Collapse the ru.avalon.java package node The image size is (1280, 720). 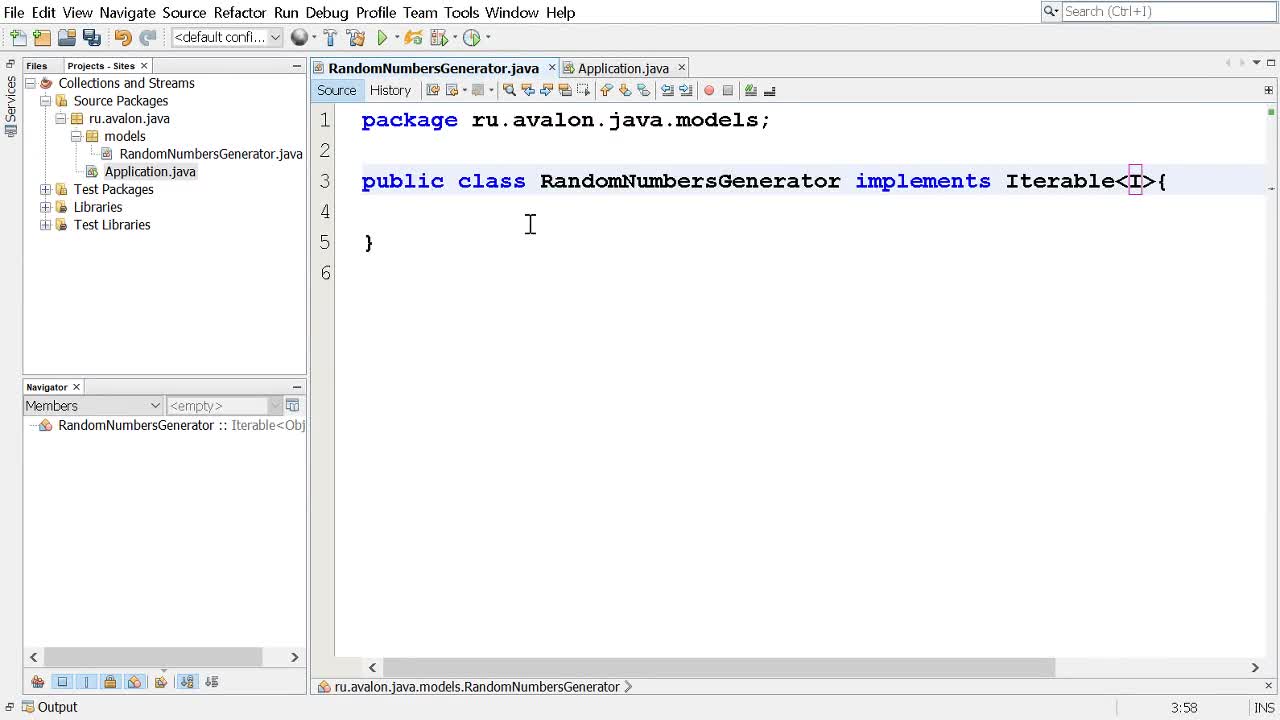point(61,119)
